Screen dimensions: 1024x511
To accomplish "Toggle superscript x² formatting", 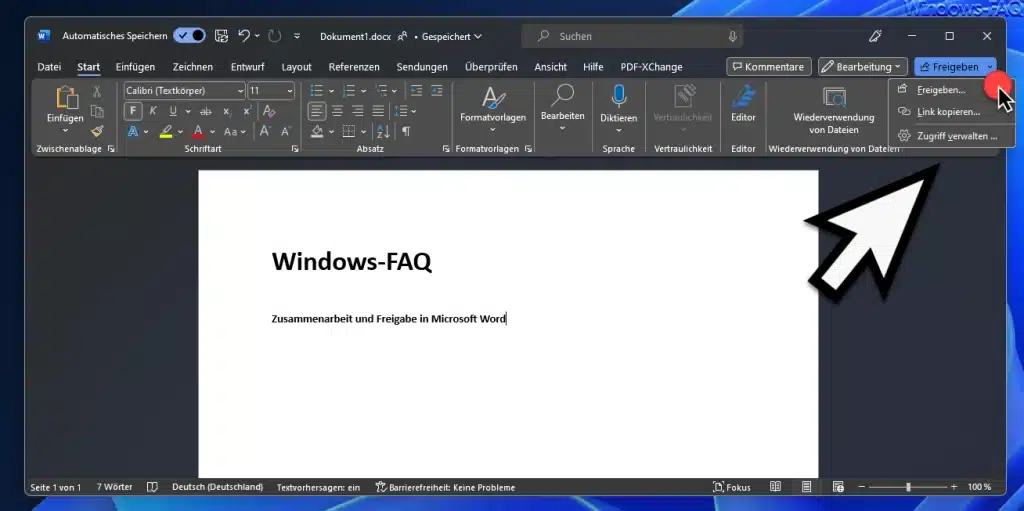I will [x=247, y=111].
